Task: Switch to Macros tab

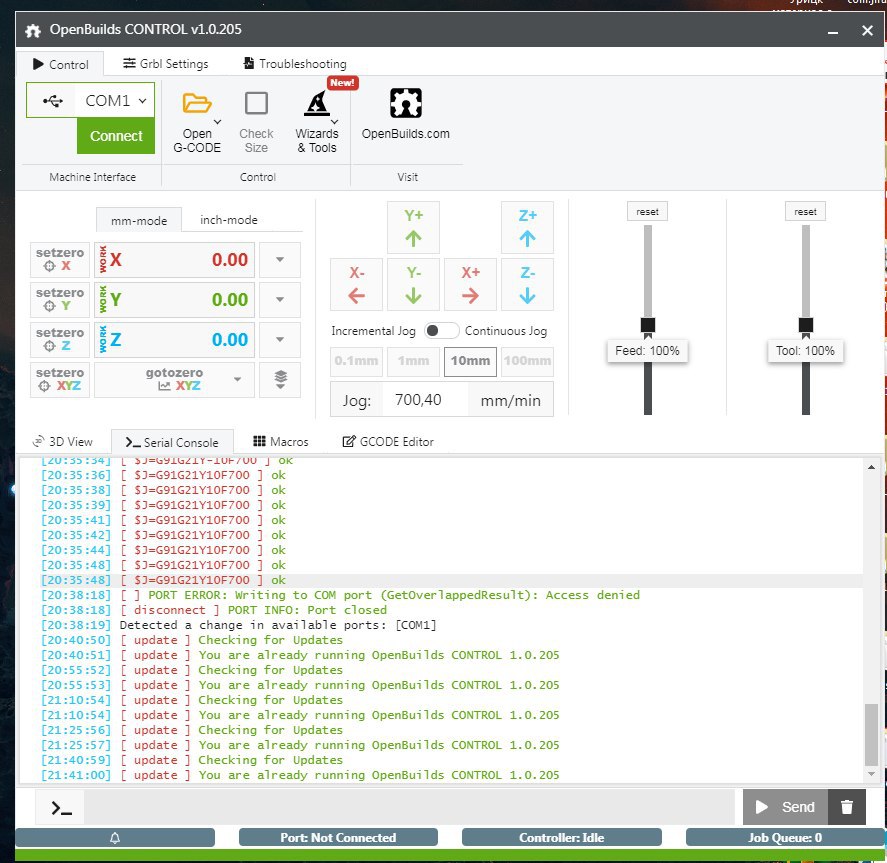Action: click(281, 442)
